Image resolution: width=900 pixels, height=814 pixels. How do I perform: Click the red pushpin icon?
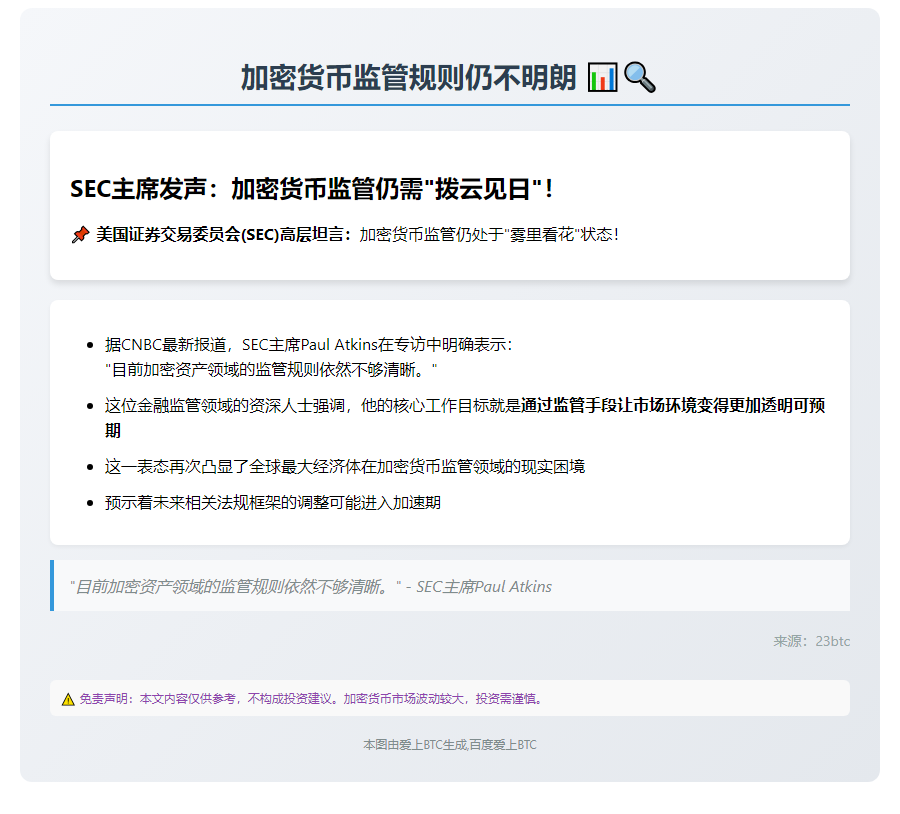pos(81,235)
